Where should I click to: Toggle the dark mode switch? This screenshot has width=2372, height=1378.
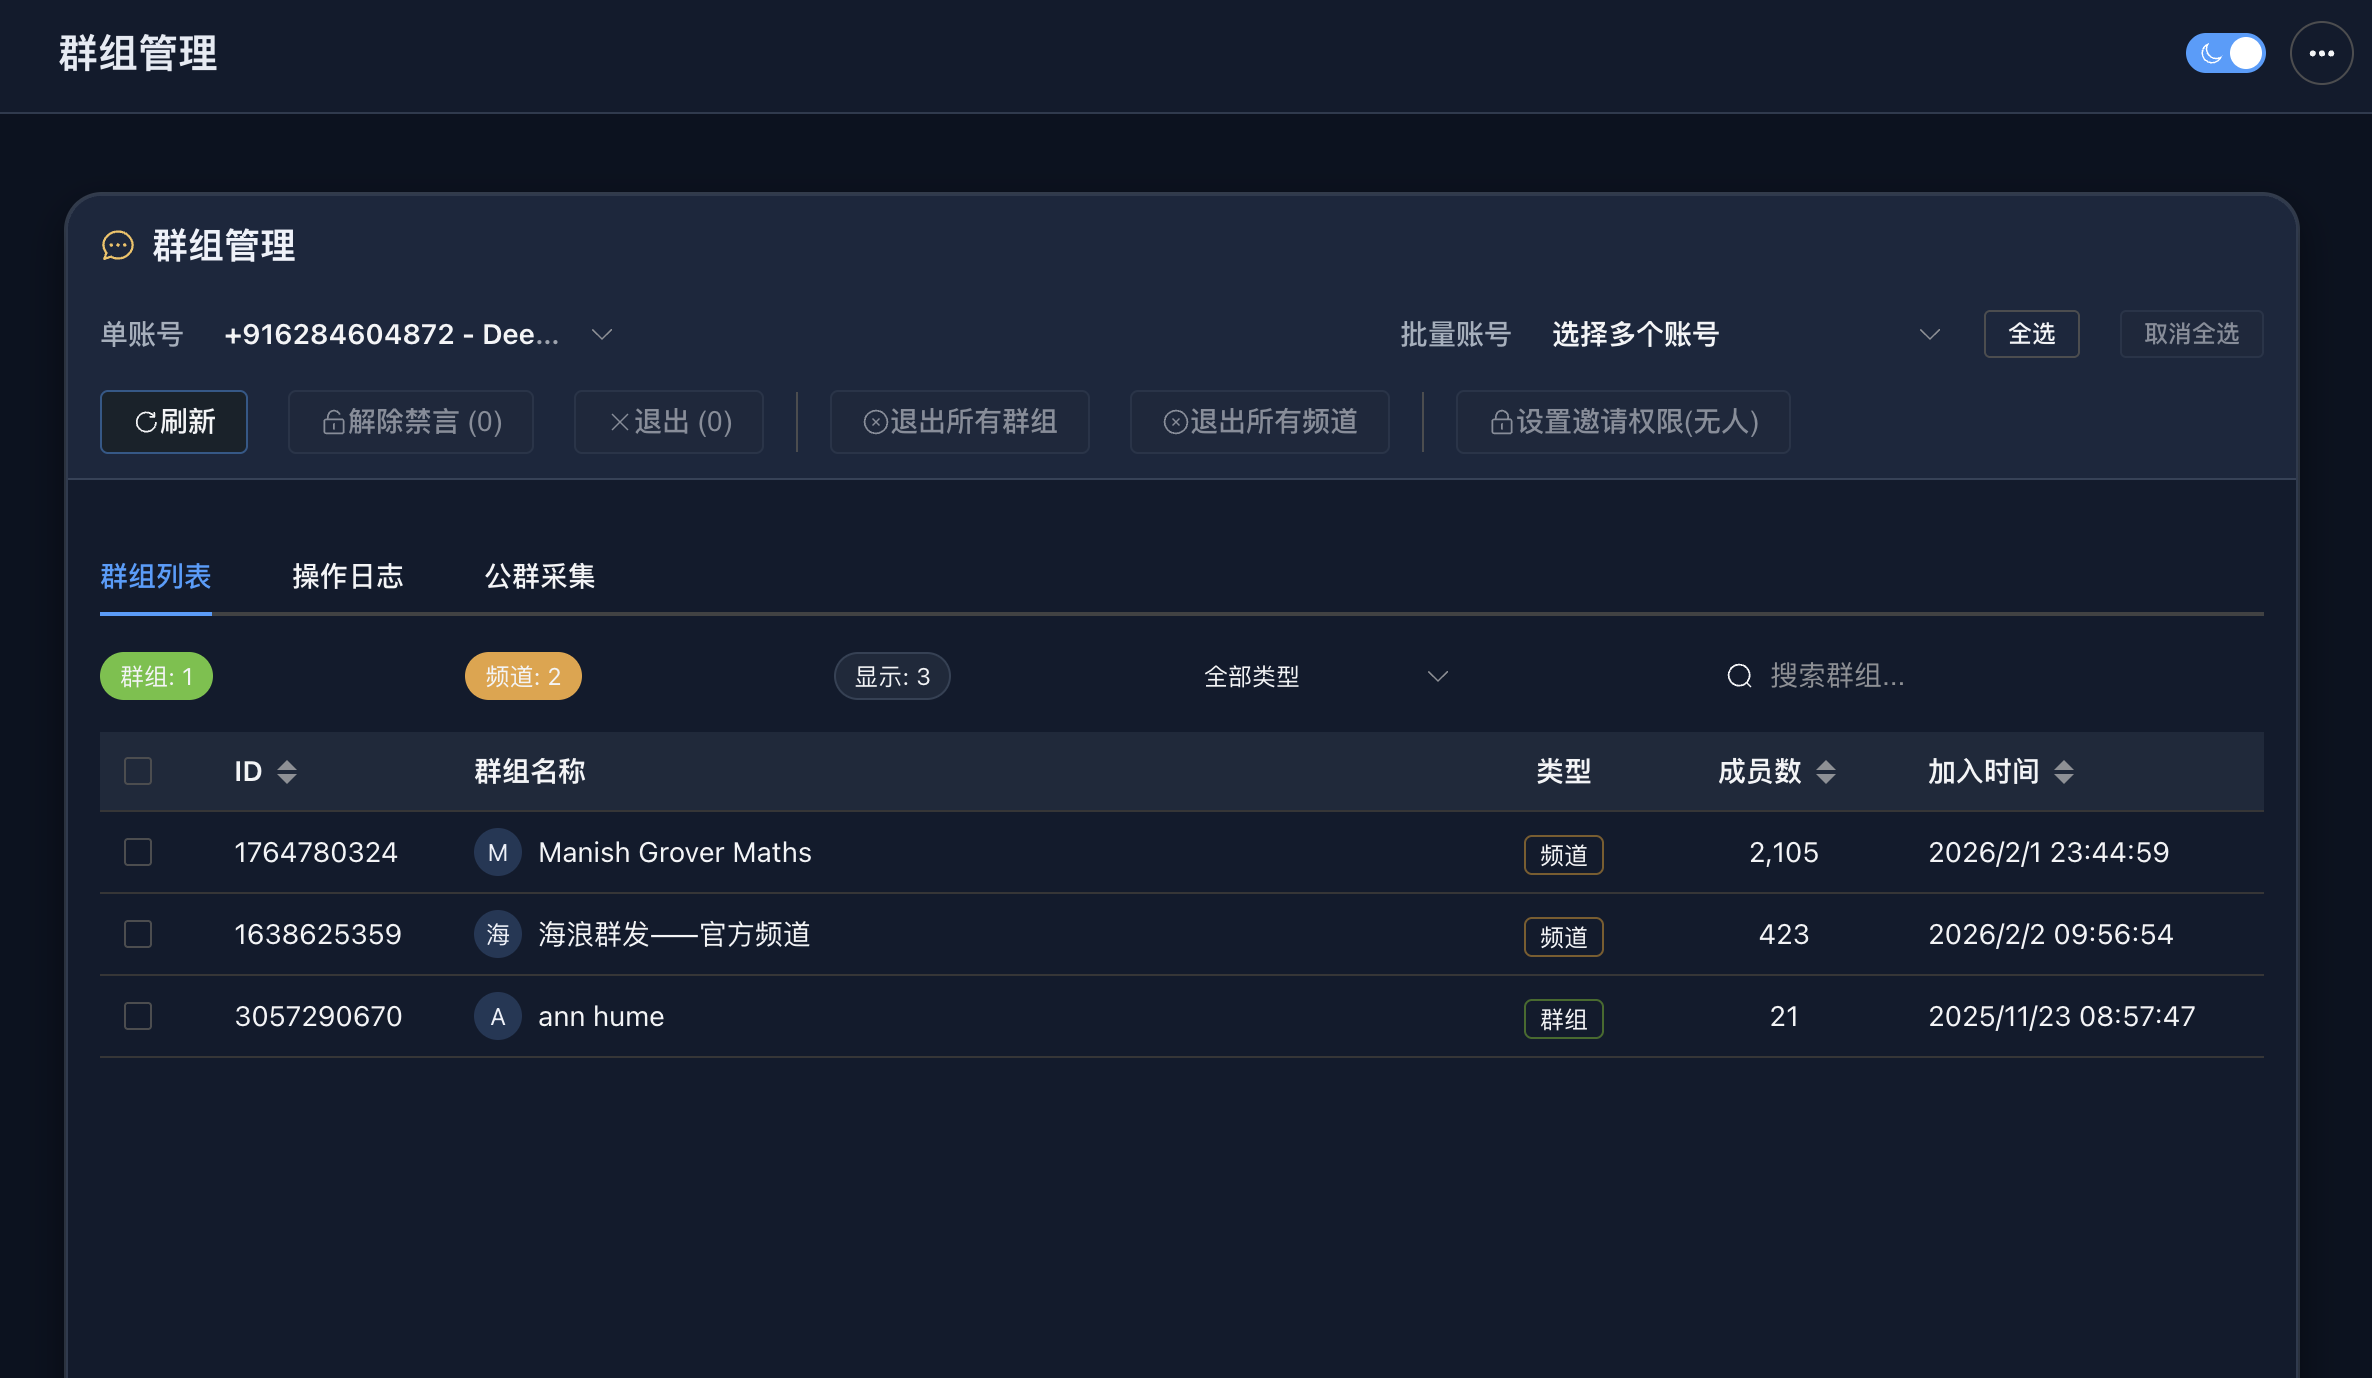coord(2225,53)
